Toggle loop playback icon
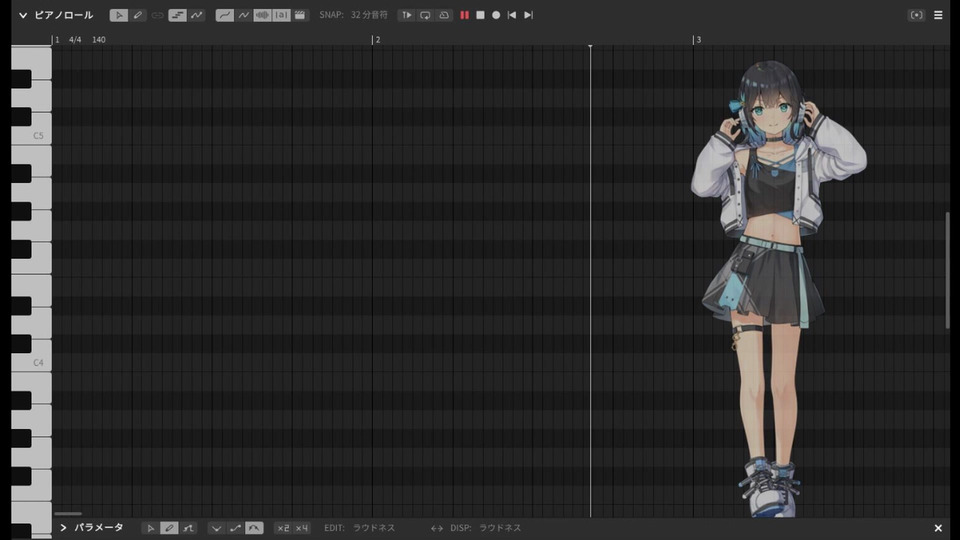This screenshot has width=960, height=540. (426, 15)
